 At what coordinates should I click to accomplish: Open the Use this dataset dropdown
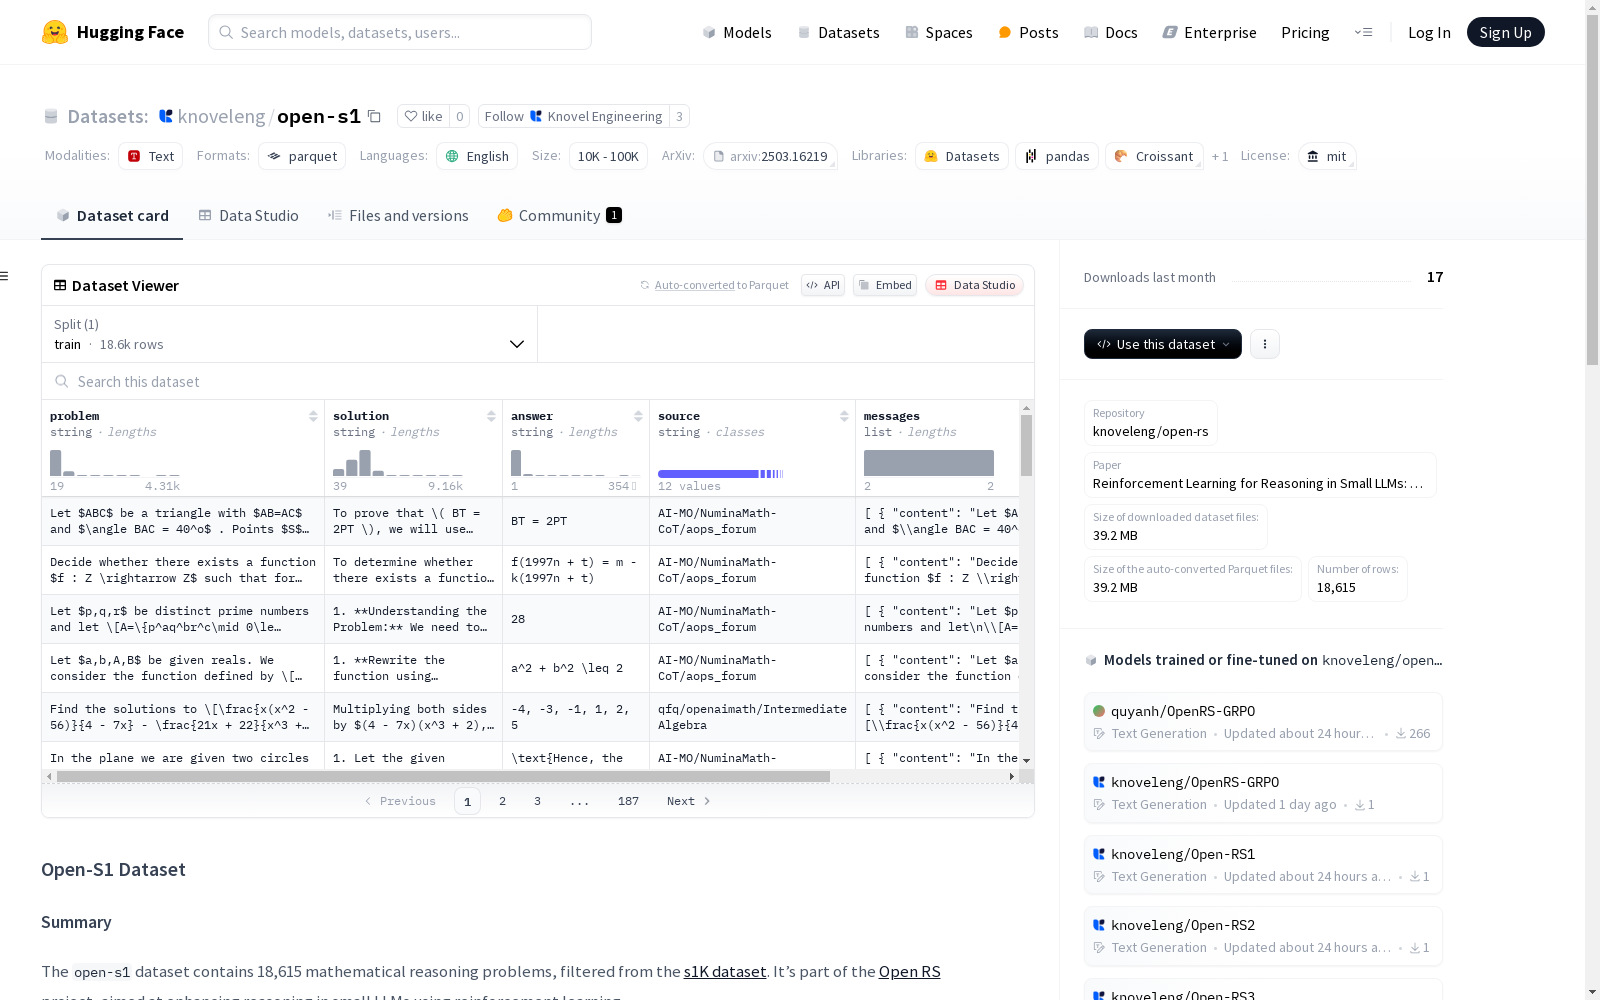pyautogui.click(x=1163, y=344)
